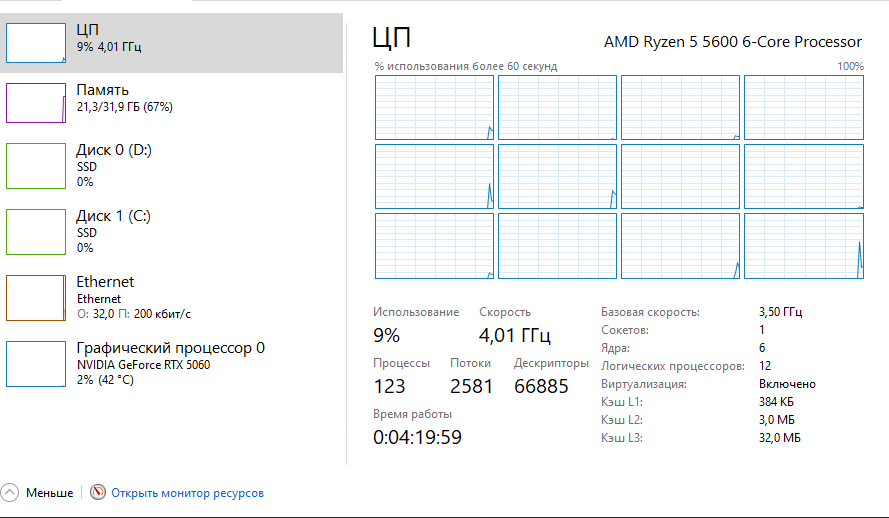
Task: Click the resource monitor gauge icon
Action: click(97, 493)
